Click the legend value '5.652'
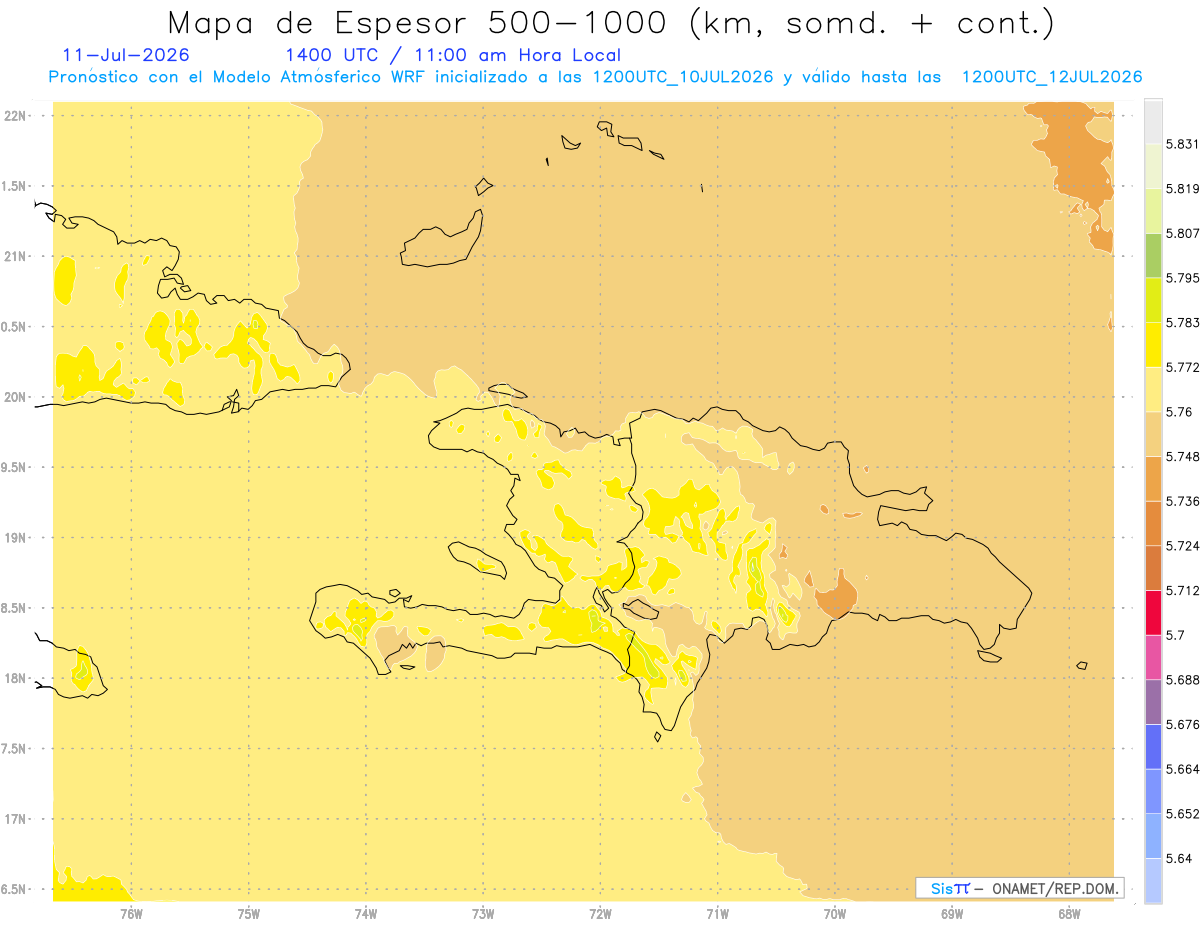Screen dimensions: 1200x927 coord(1182,814)
